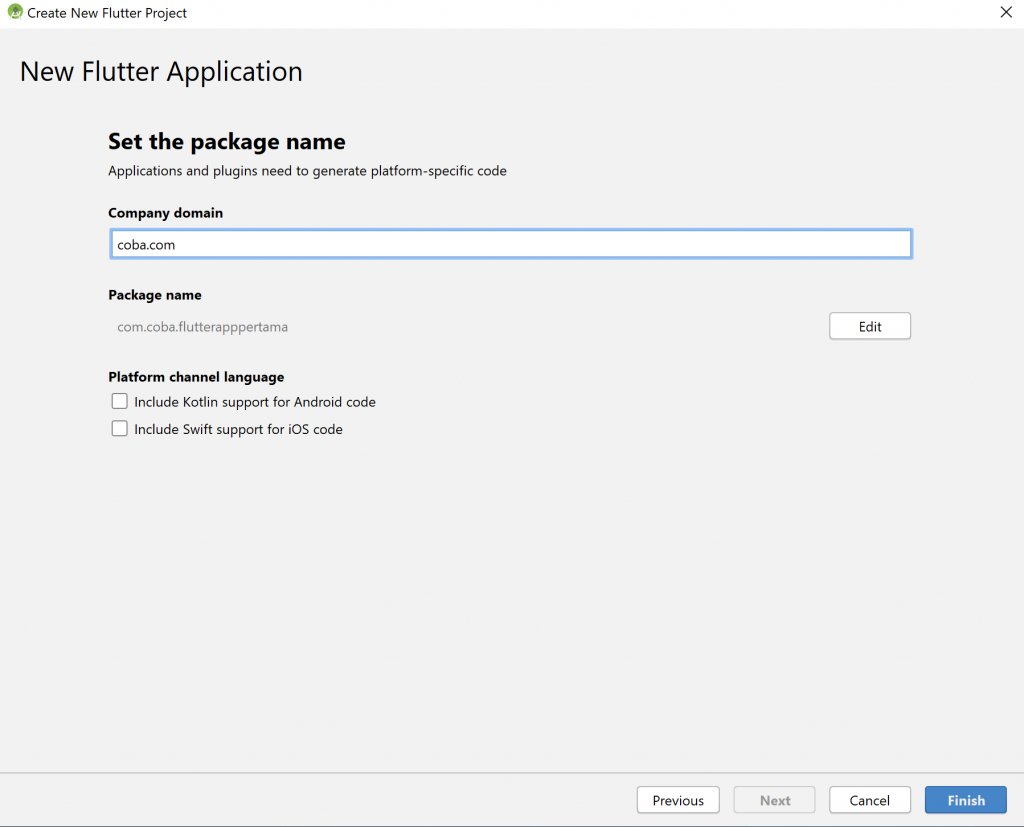Focus the Company domain text field

[510, 244]
